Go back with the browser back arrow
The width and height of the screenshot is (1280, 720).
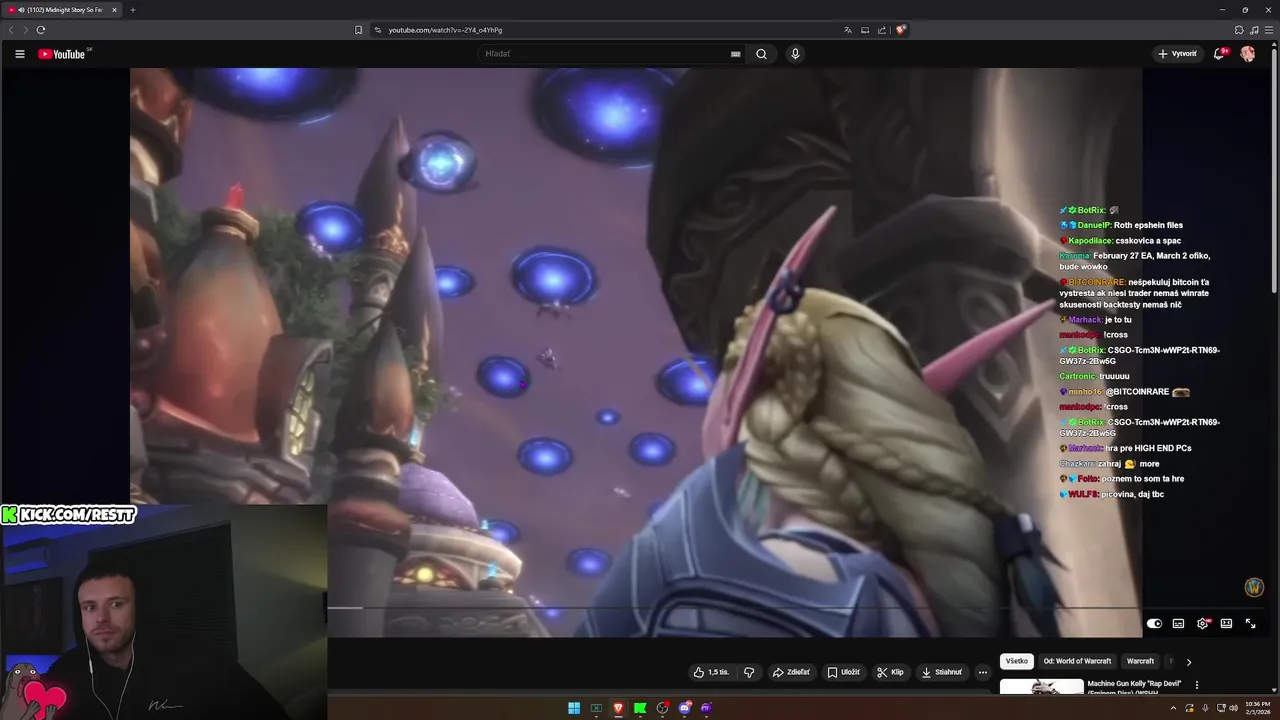pos(11,30)
